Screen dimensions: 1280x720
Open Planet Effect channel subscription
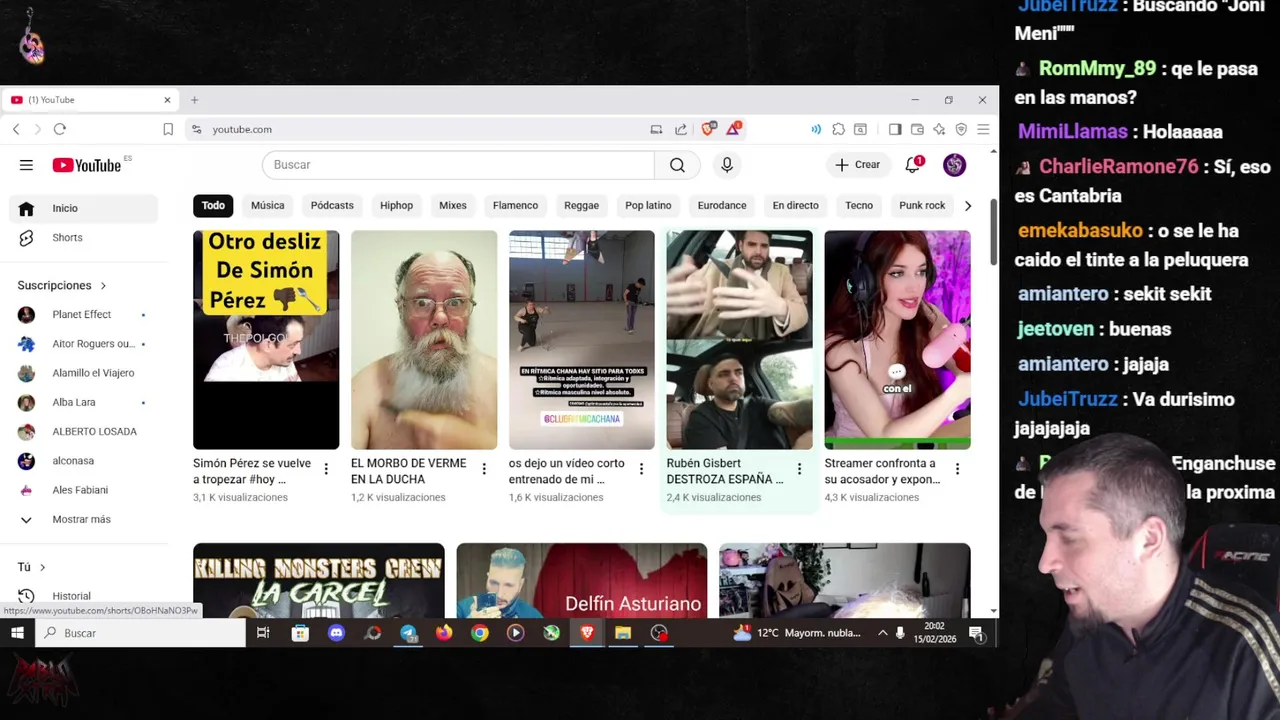(84, 314)
